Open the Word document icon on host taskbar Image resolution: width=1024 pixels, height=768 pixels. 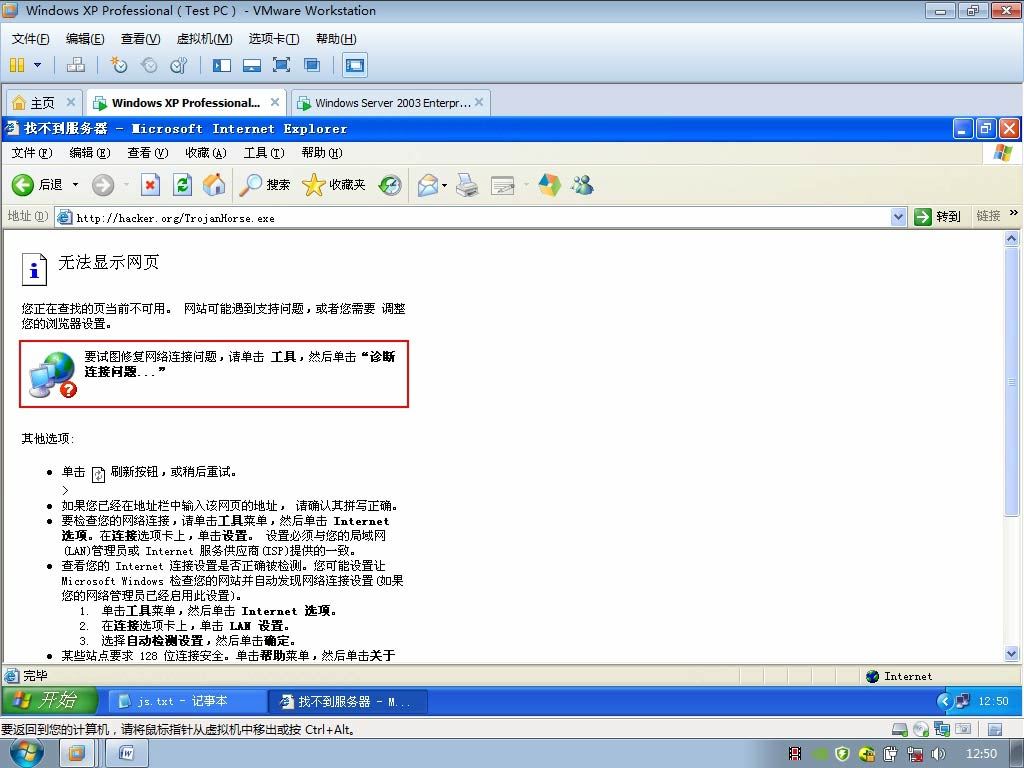pyautogui.click(x=126, y=754)
